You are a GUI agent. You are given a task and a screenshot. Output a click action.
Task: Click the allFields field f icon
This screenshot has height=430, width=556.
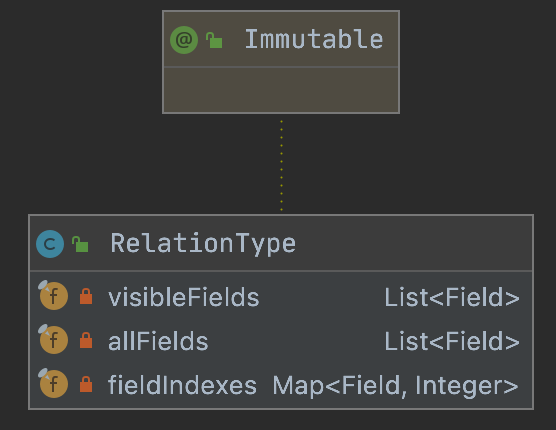53,339
